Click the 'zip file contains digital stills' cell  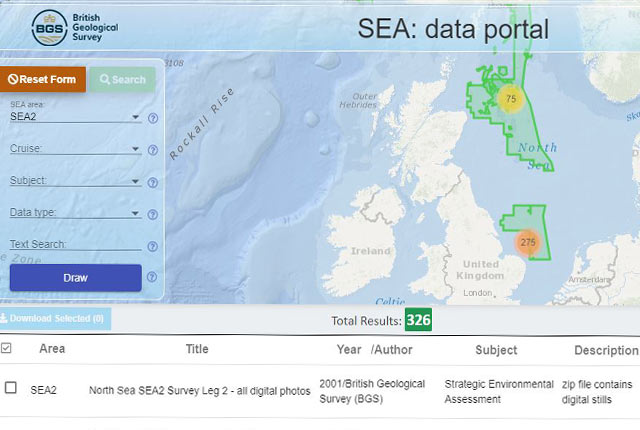tap(597, 392)
